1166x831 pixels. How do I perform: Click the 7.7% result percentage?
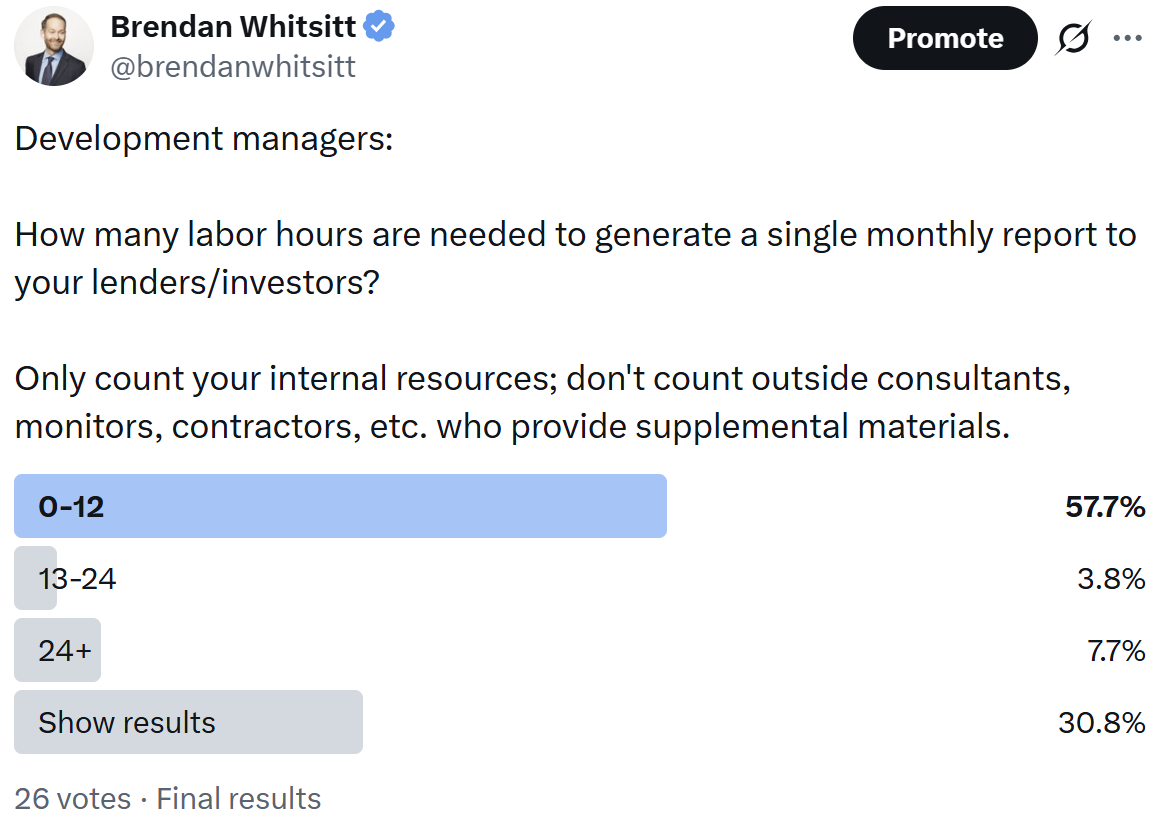tap(1115, 651)
